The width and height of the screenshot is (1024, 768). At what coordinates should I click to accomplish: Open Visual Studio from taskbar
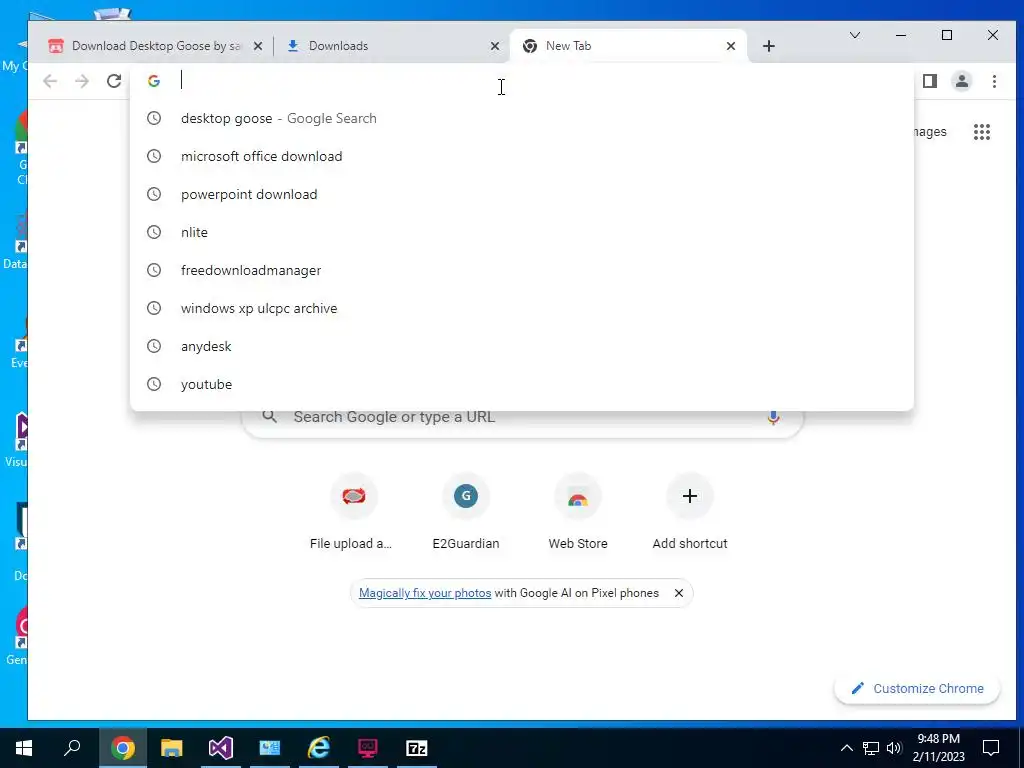(x=220, y=748)
